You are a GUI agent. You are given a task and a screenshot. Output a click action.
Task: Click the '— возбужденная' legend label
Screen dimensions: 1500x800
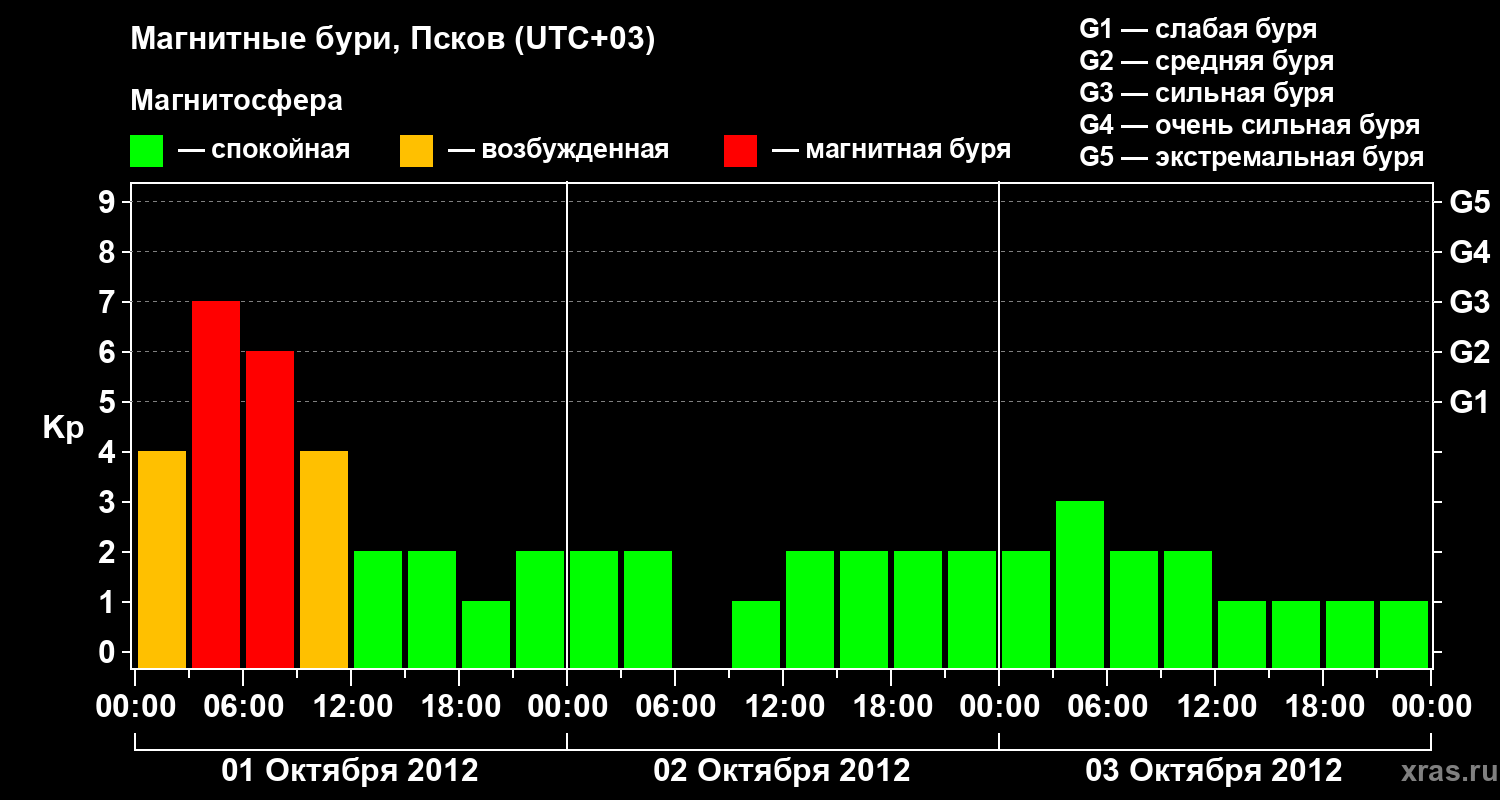tap(558, 150)
